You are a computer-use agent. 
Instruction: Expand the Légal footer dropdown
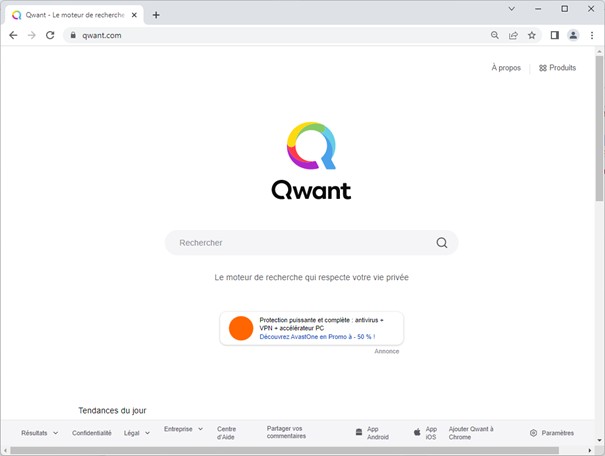coord(137,433)
